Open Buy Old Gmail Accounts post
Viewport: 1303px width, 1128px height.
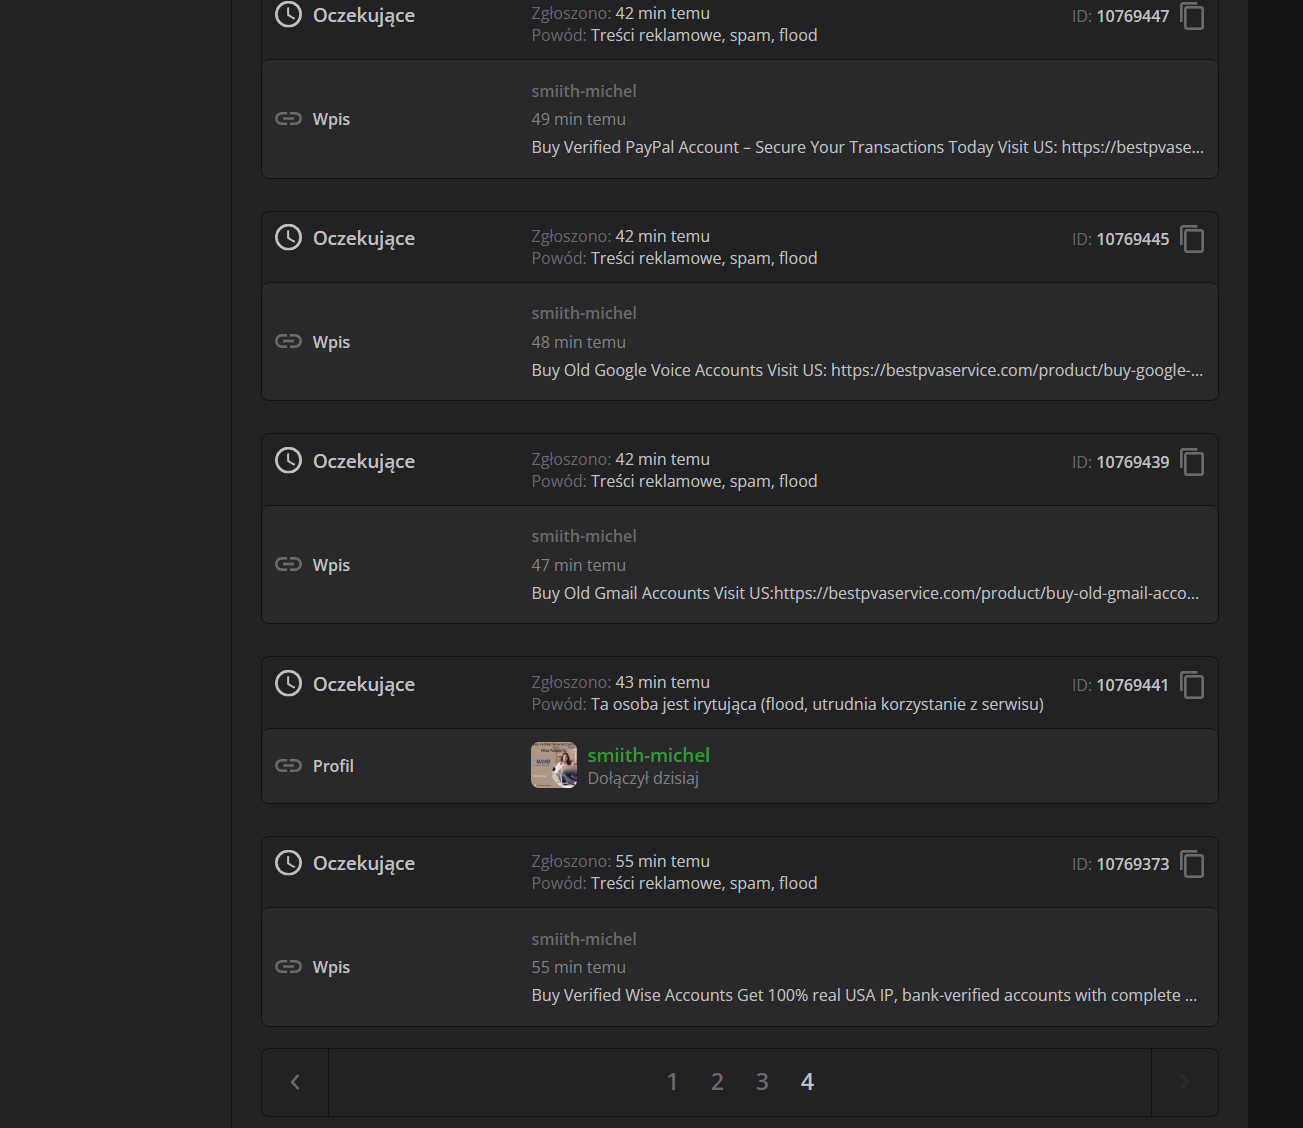point(865,593)
